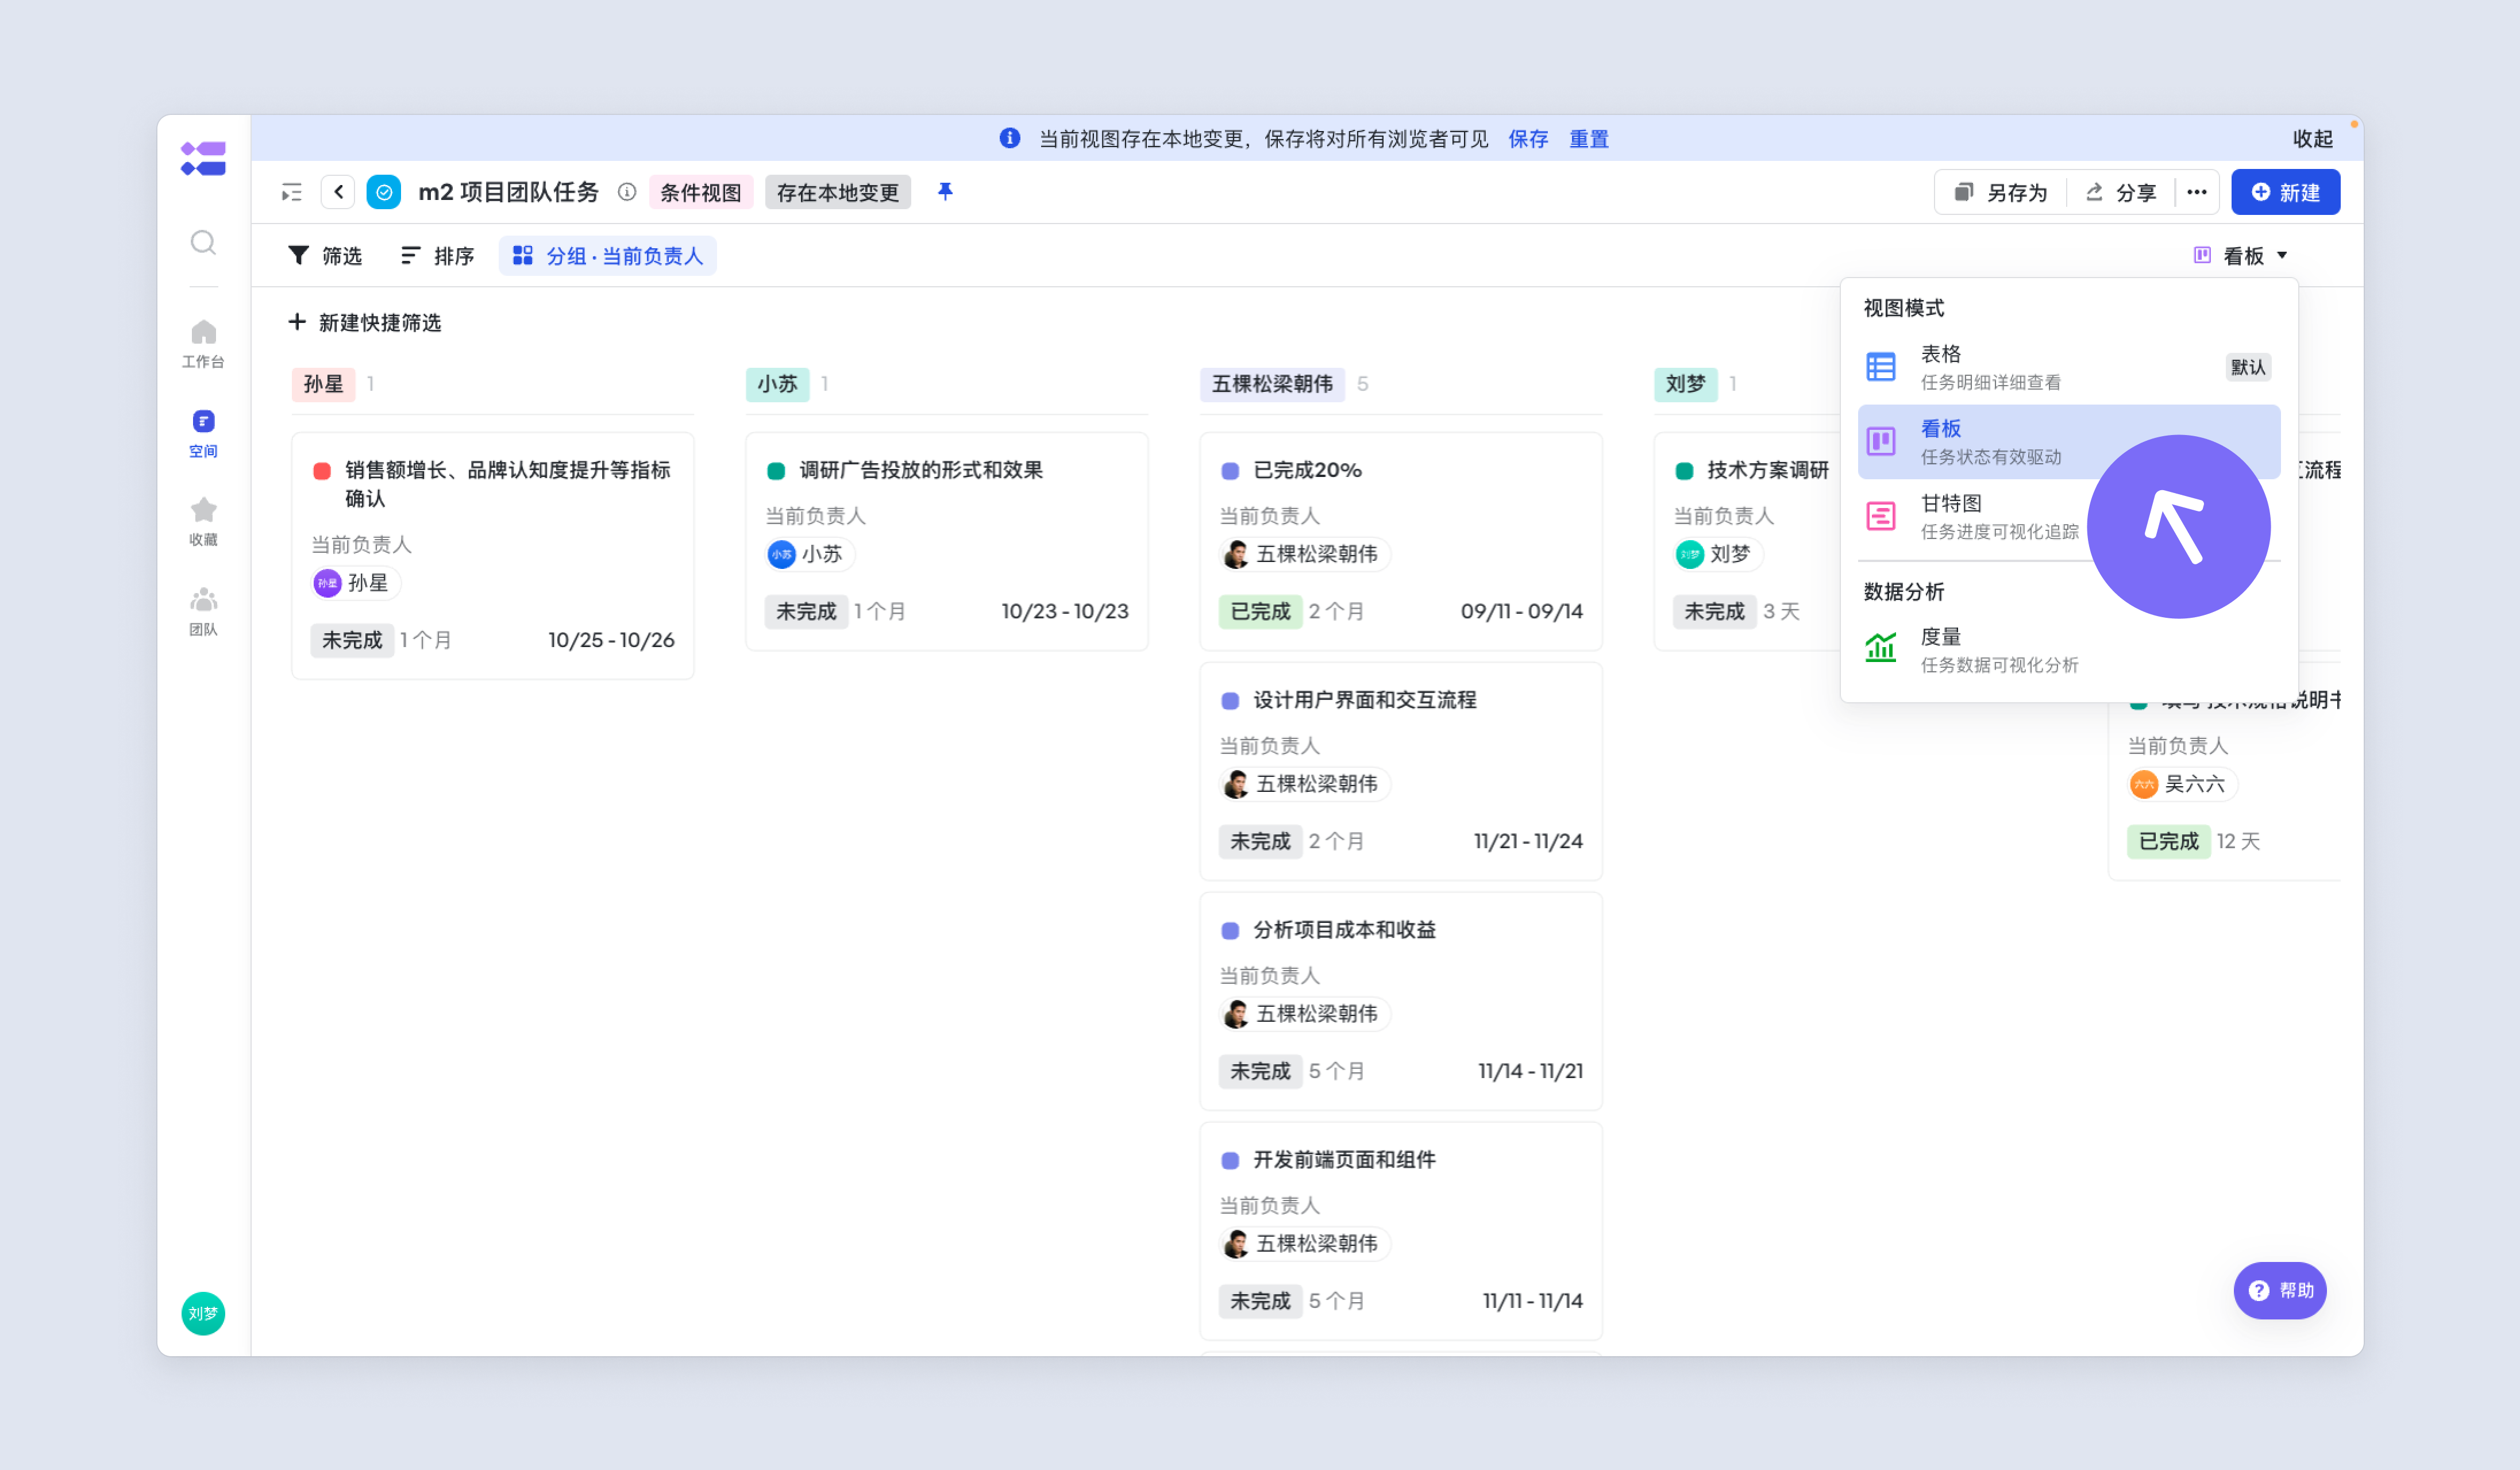
Task: Click 收起 to collapse banner
Action: click(x=2313, y=139)
